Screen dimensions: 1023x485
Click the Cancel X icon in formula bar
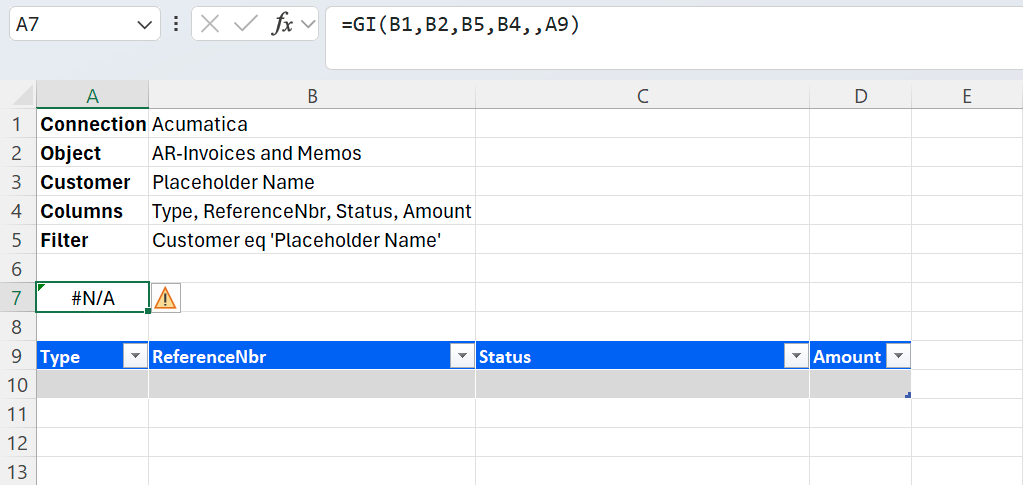[210, 25]
